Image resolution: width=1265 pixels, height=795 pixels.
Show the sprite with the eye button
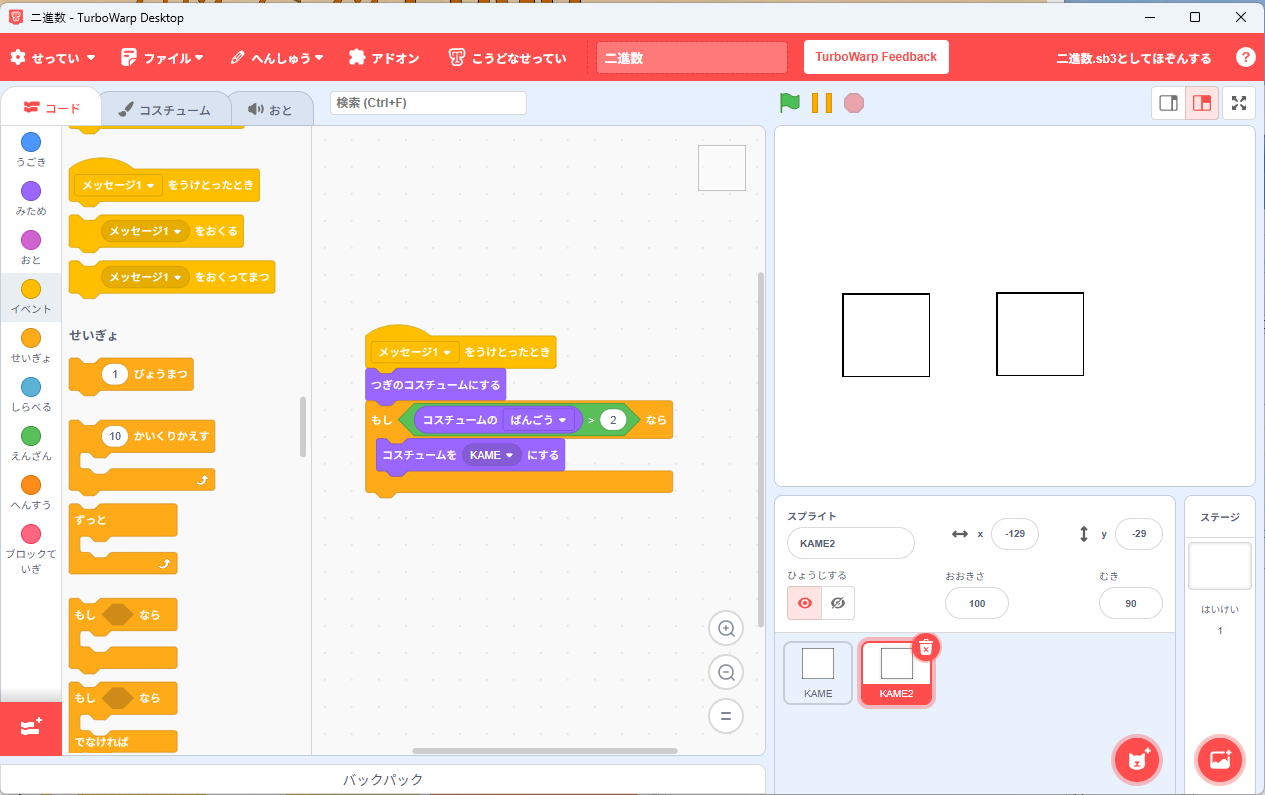[x=805, y=603]
